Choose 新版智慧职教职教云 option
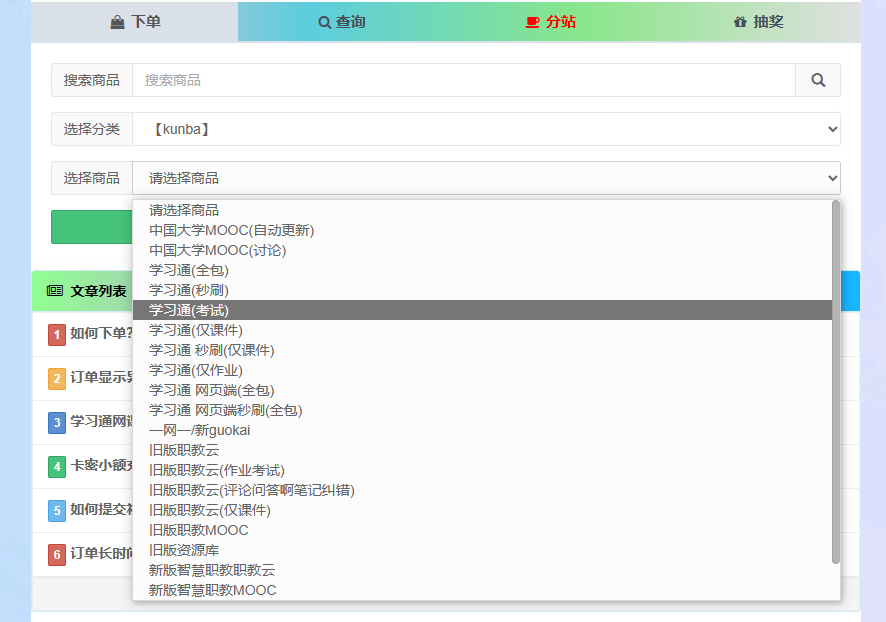 click(483, 571)
